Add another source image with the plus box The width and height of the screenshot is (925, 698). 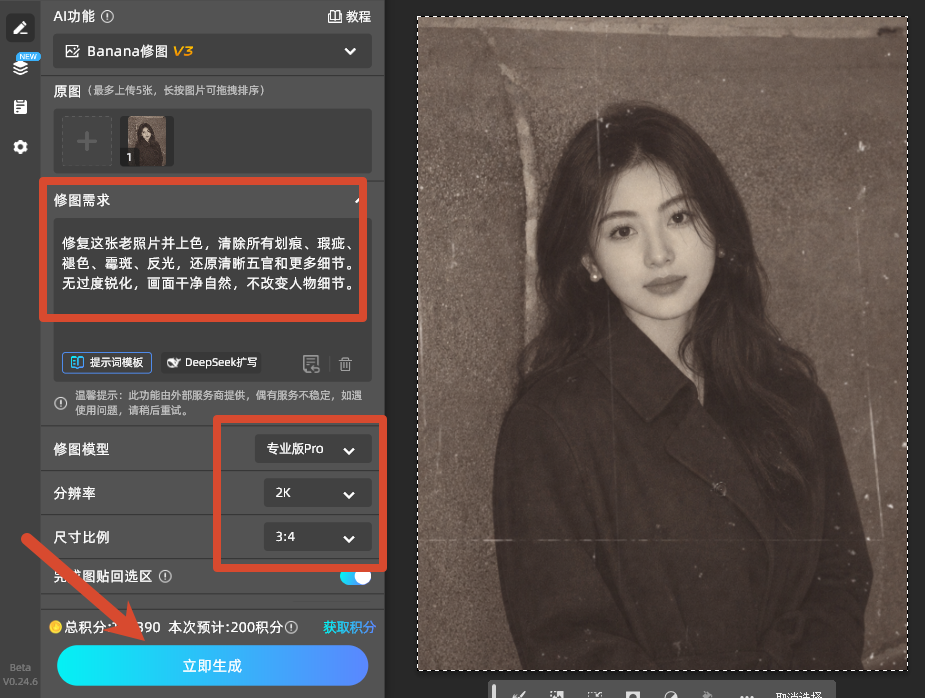(x=87, y=141)
